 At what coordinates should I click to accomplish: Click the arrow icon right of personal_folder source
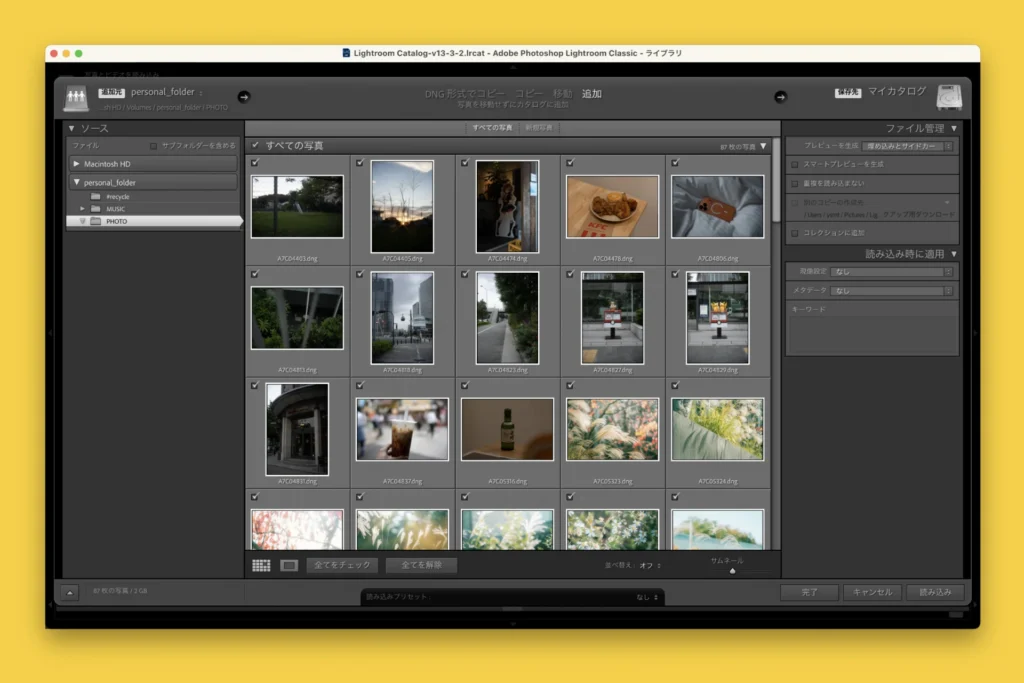[x=244, y=96]
